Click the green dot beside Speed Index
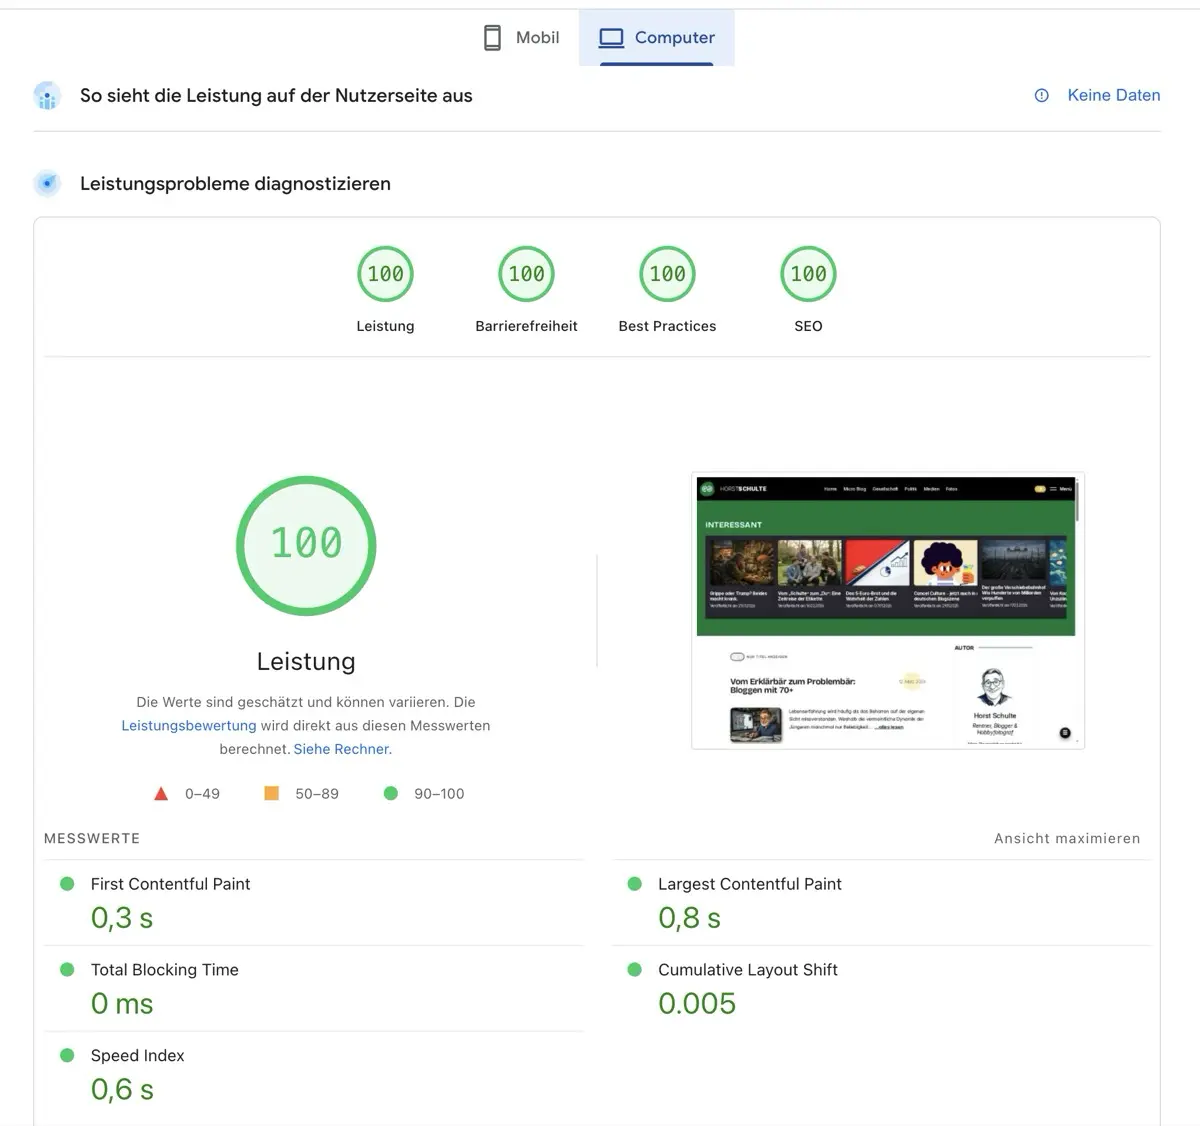This screenshot has height=1126, width=1200. 67,1056
